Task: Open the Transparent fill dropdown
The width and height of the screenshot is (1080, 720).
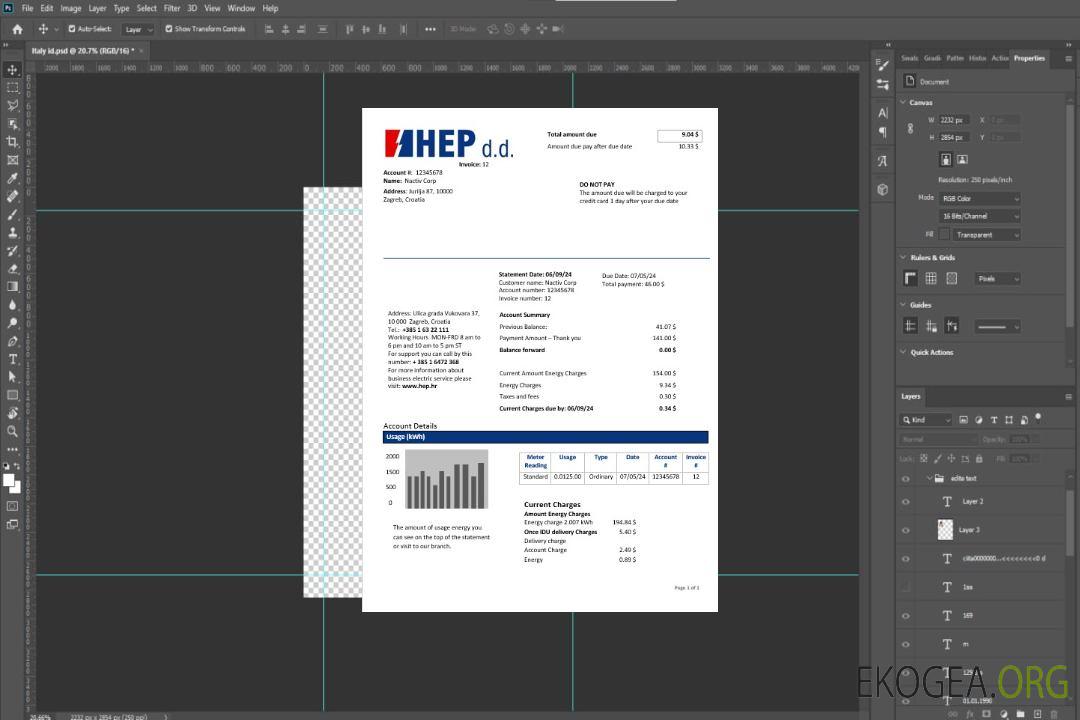Action: (x=987, y=235)
